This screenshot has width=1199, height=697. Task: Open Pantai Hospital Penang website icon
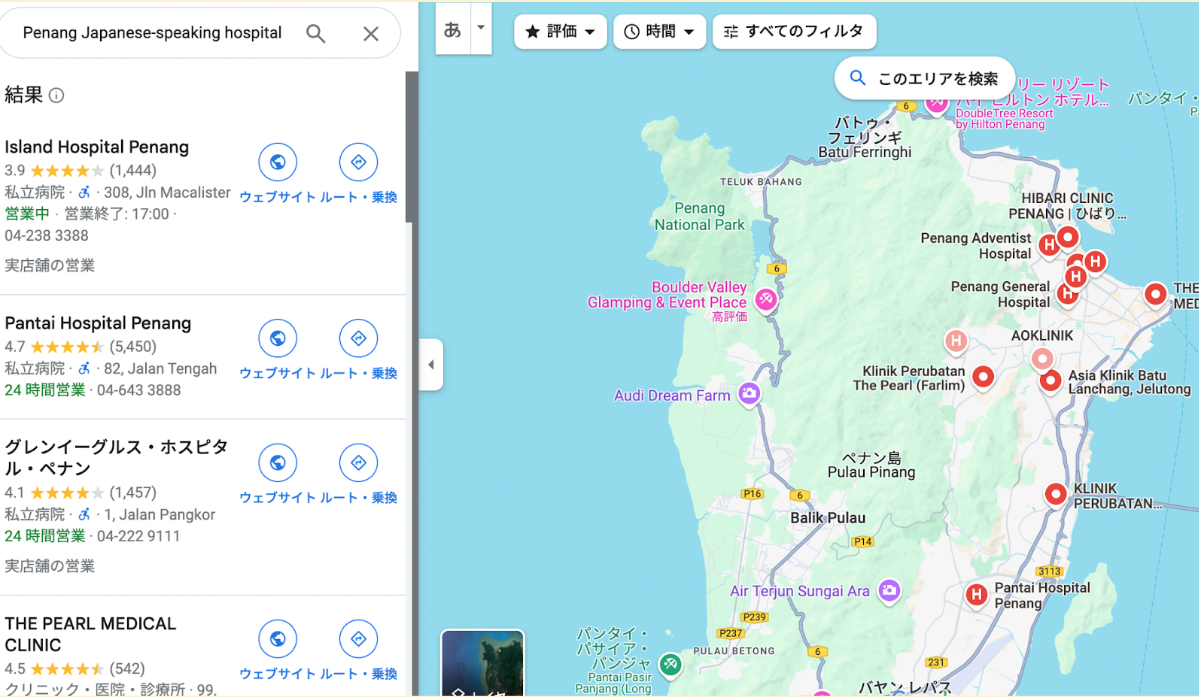[278, 338]
